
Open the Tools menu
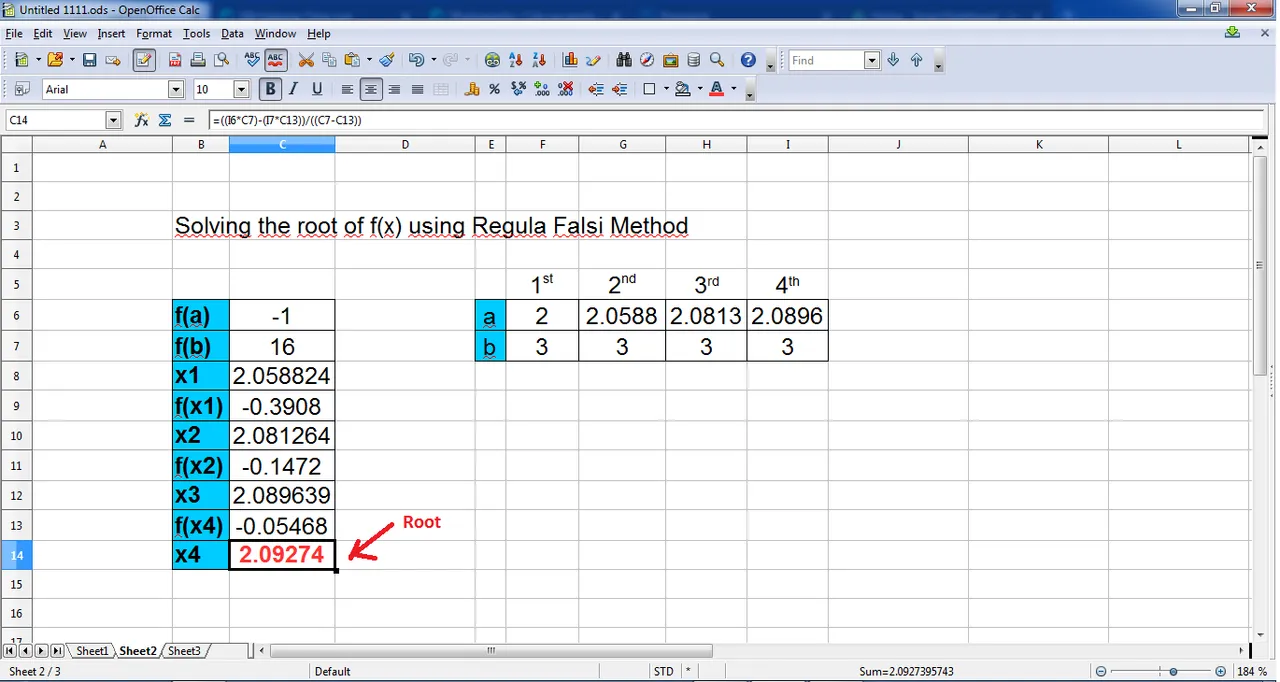(x=196, y=34)
